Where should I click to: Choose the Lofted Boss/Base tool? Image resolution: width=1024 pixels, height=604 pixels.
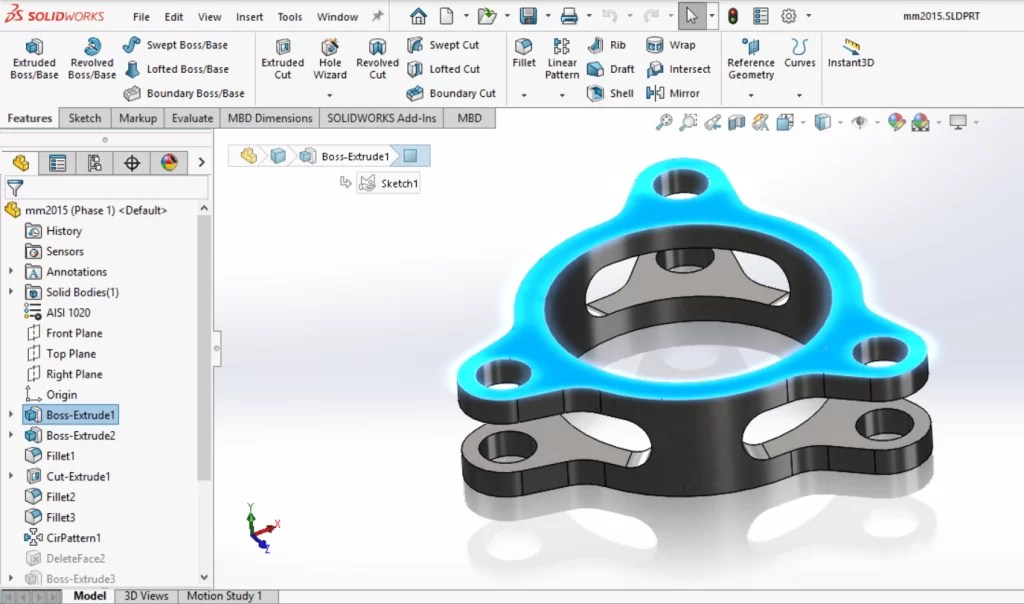[176, 69]
